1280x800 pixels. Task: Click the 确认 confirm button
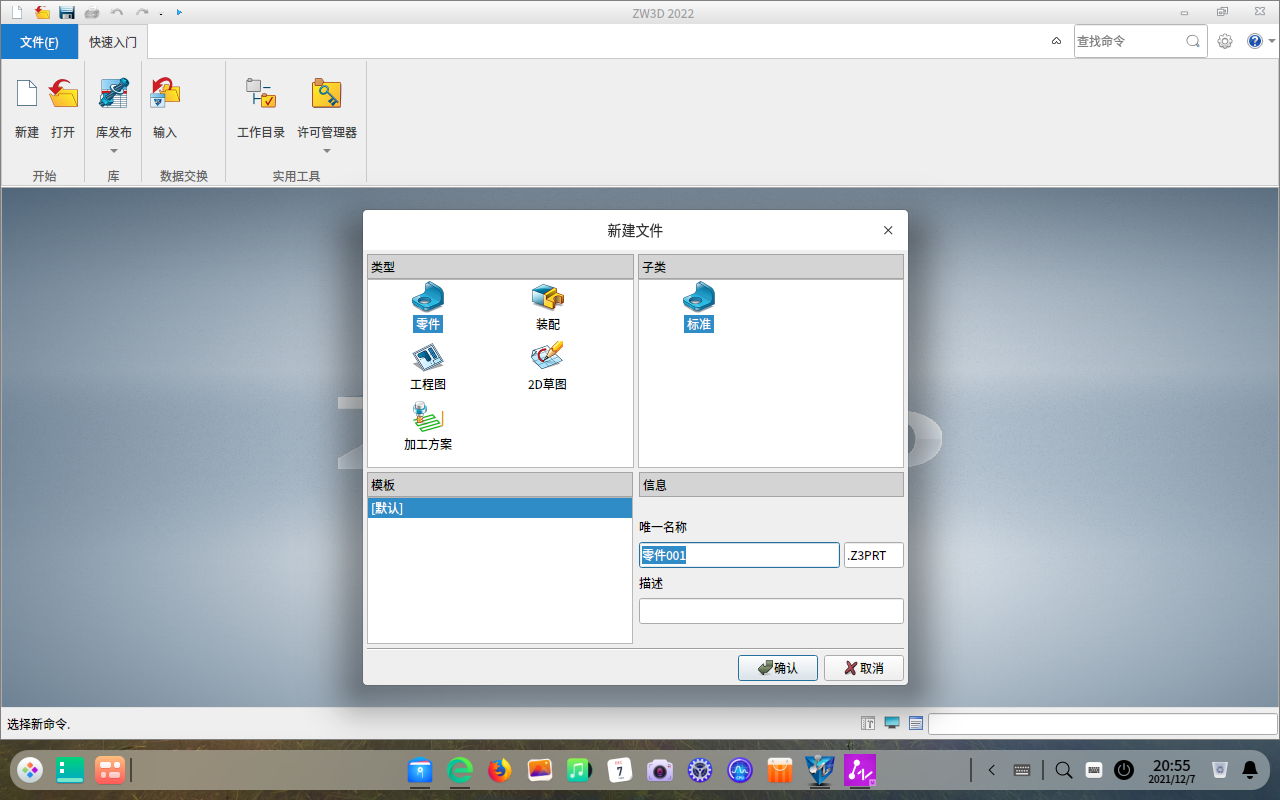click(x=778, y=667)
